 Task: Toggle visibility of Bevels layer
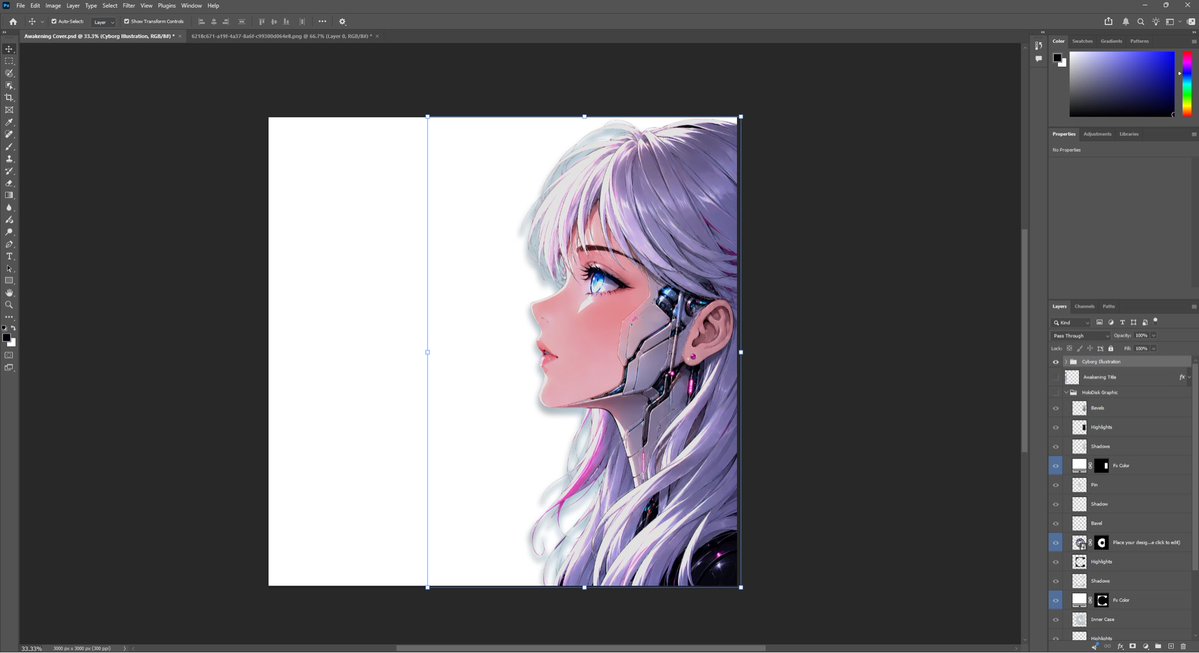(x=1056, y=408)
